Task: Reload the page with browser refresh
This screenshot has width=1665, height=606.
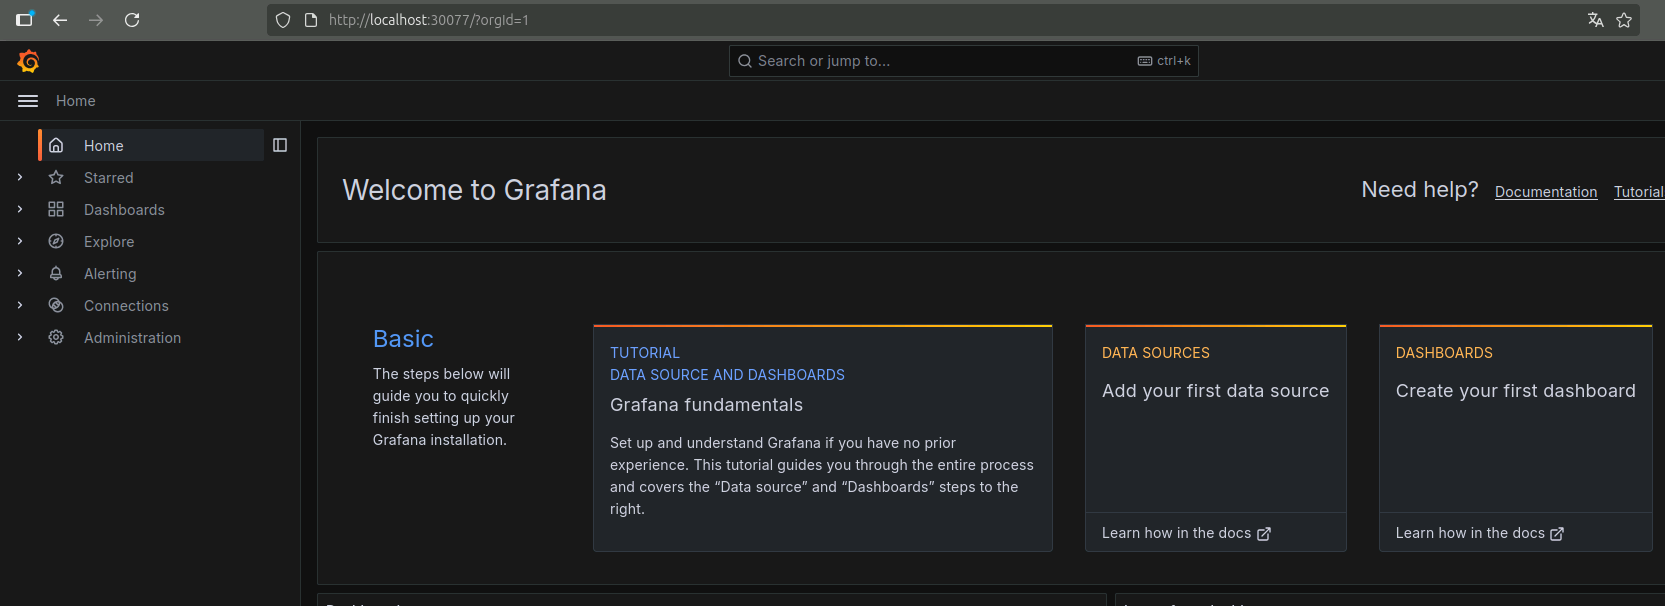Action: tap(132, 20)
